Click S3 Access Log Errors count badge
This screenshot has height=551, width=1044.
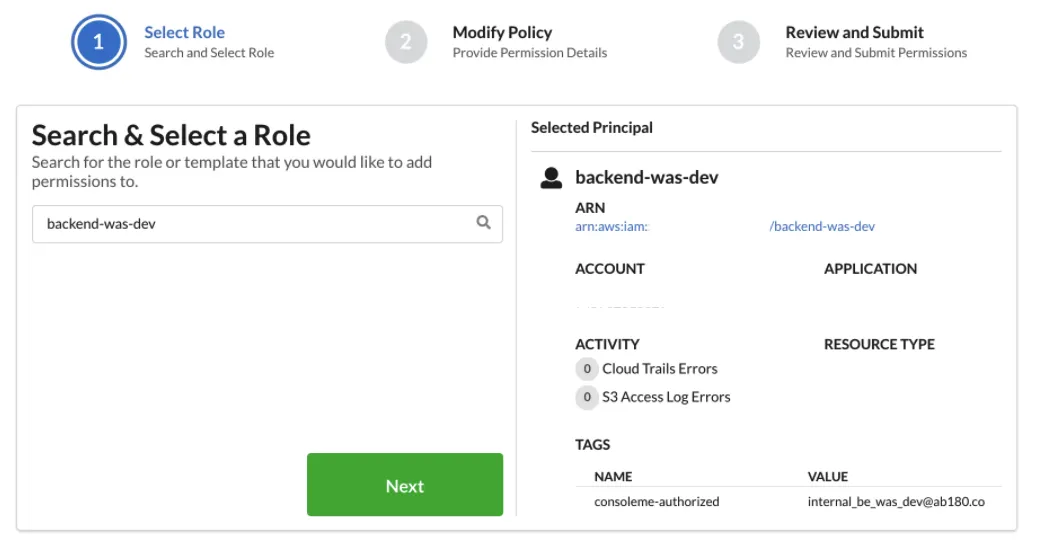tap(587, 397)
